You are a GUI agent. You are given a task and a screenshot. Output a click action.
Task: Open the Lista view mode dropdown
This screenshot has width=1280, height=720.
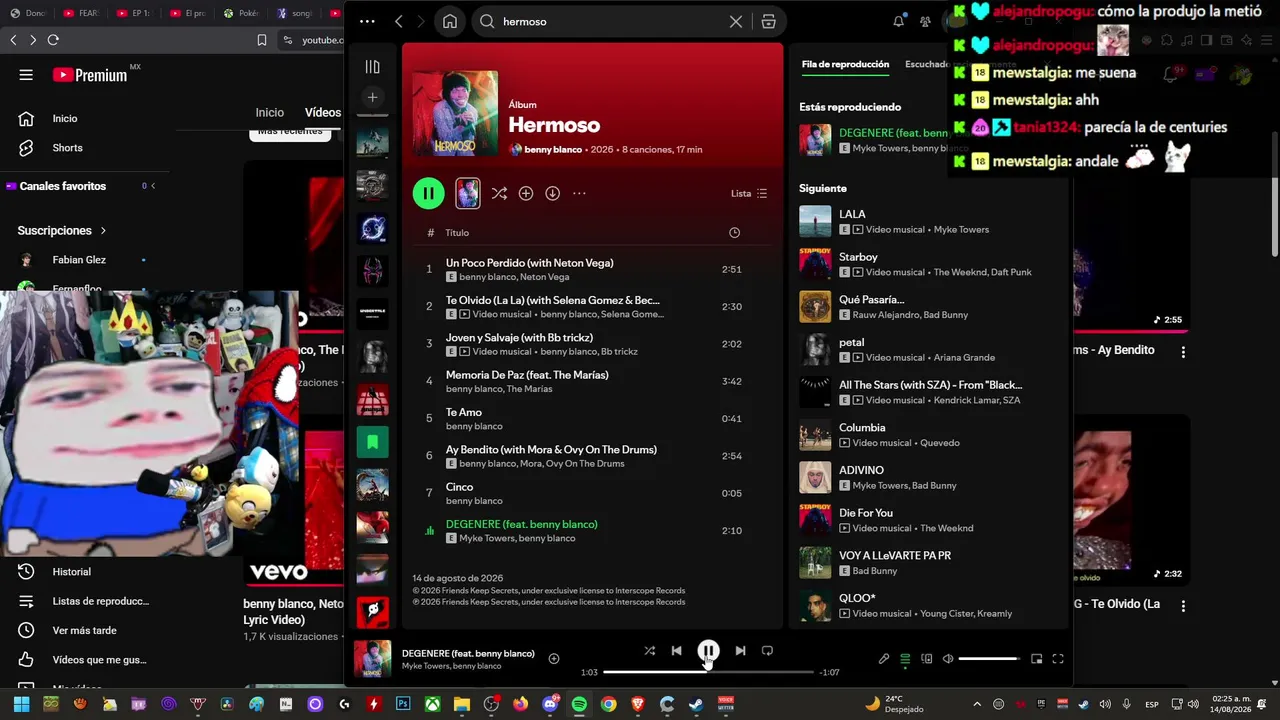coord(749,193)
